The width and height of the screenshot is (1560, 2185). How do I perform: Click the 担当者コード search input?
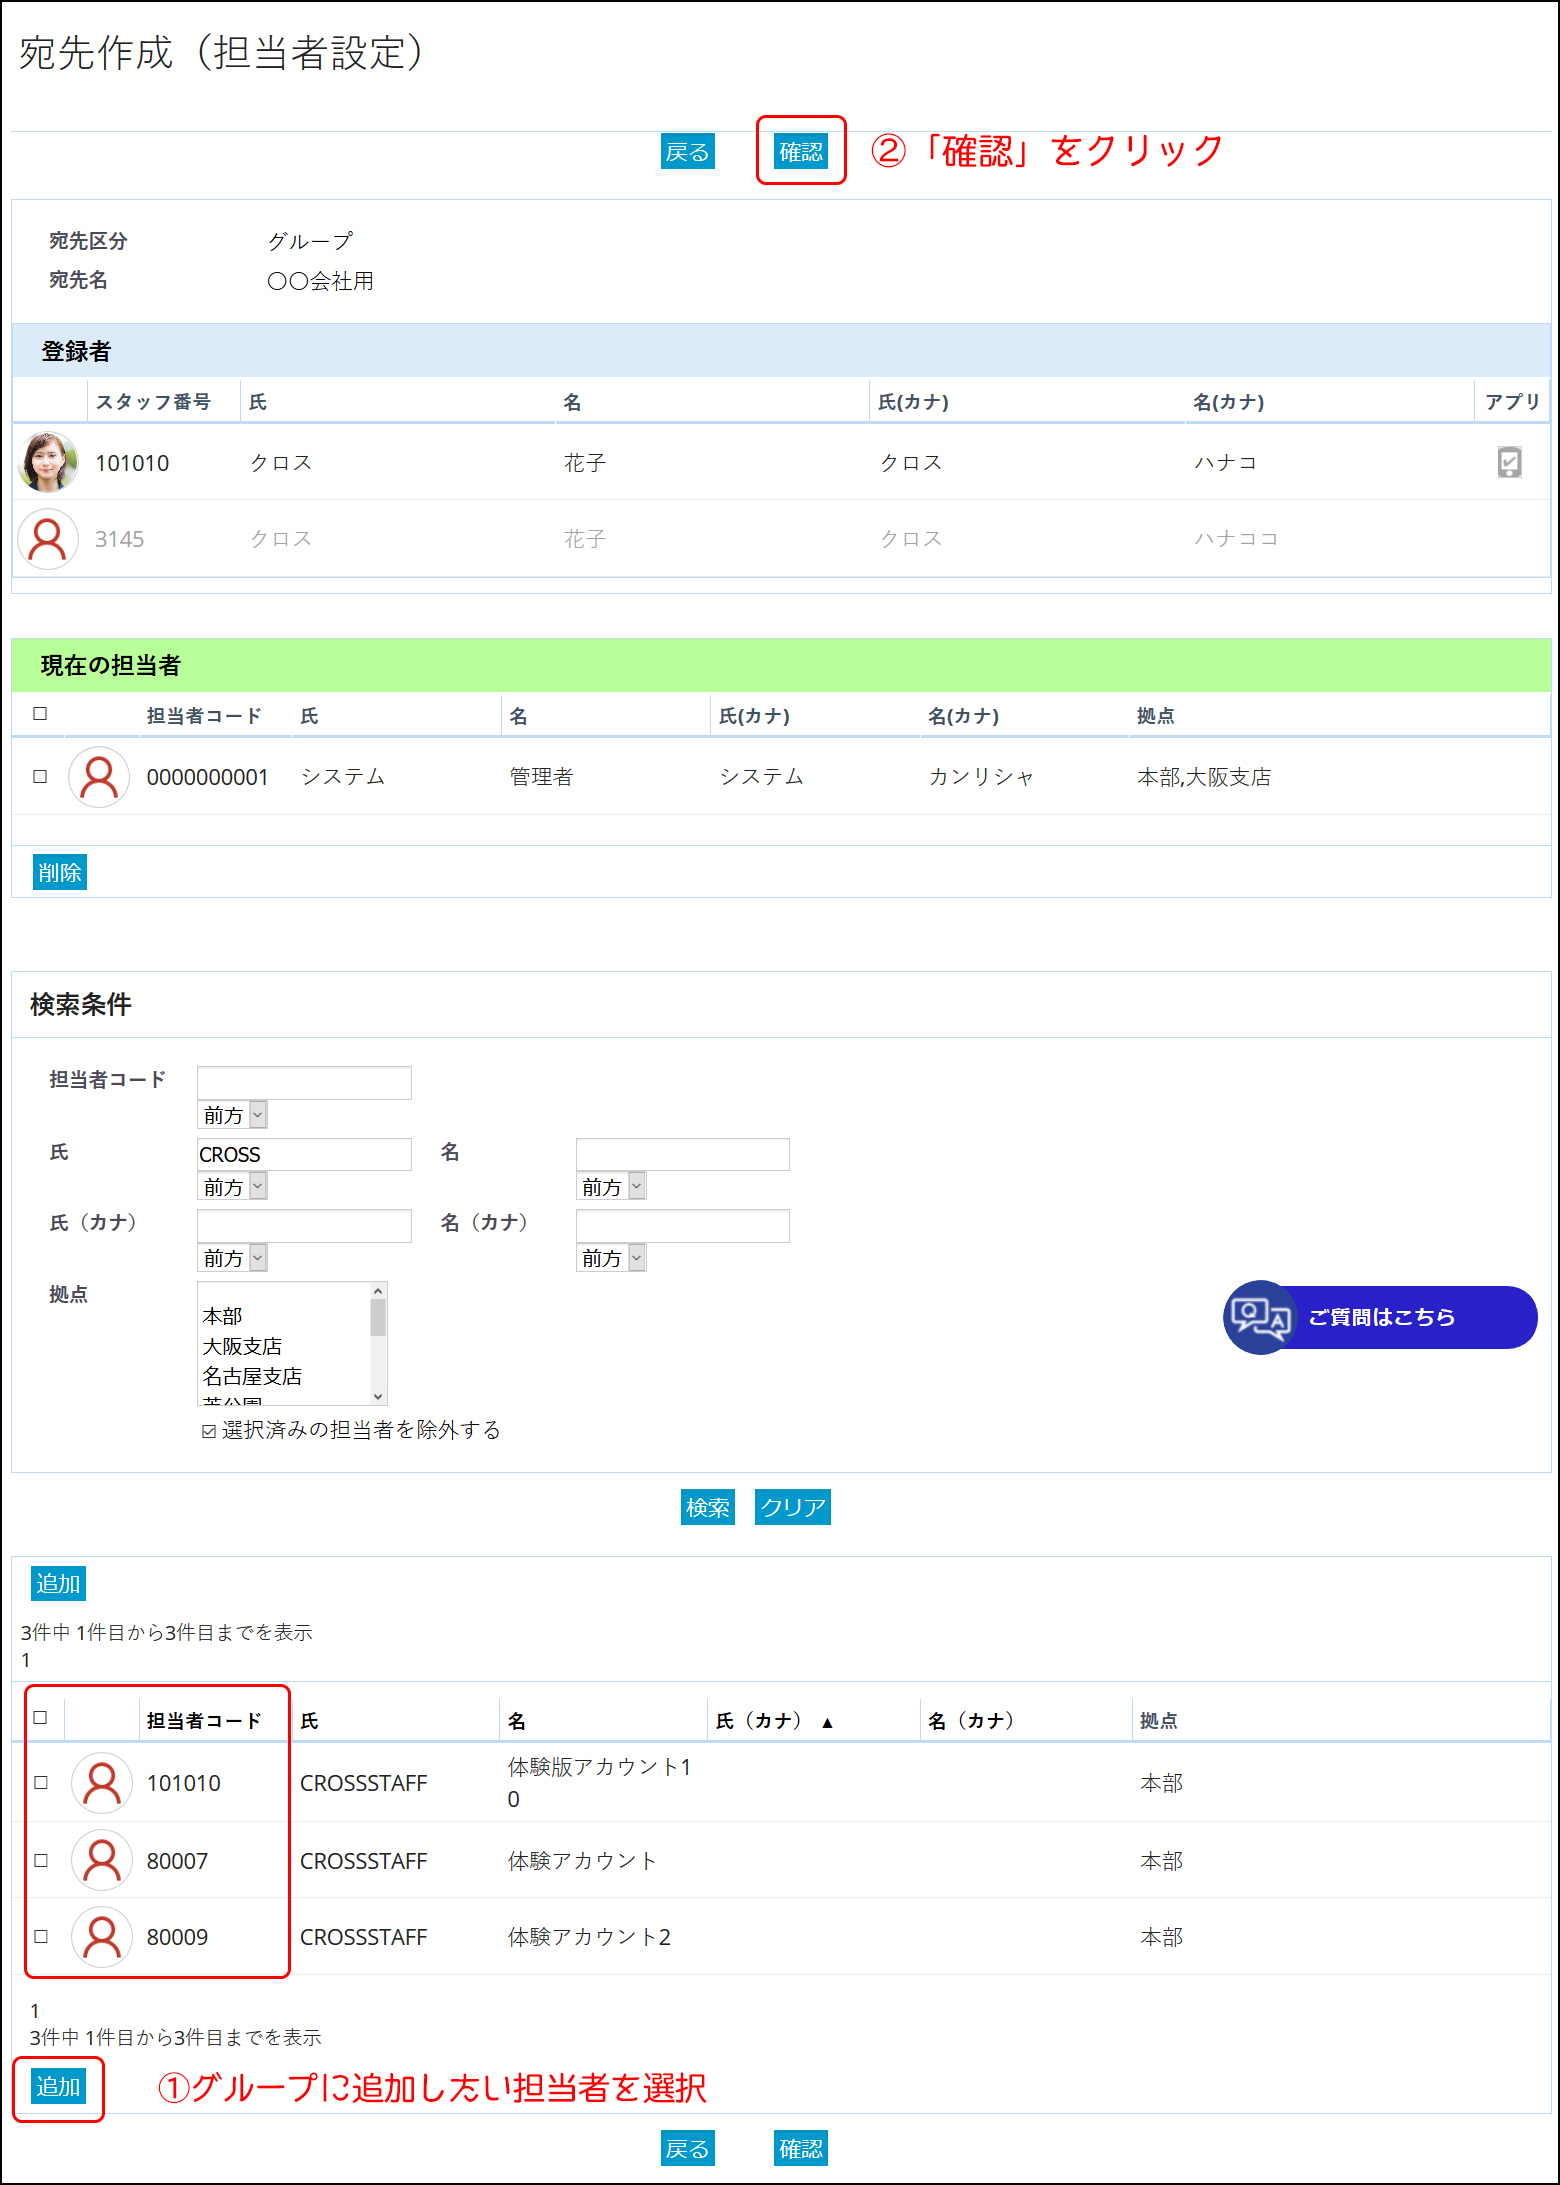[304, 1083]
